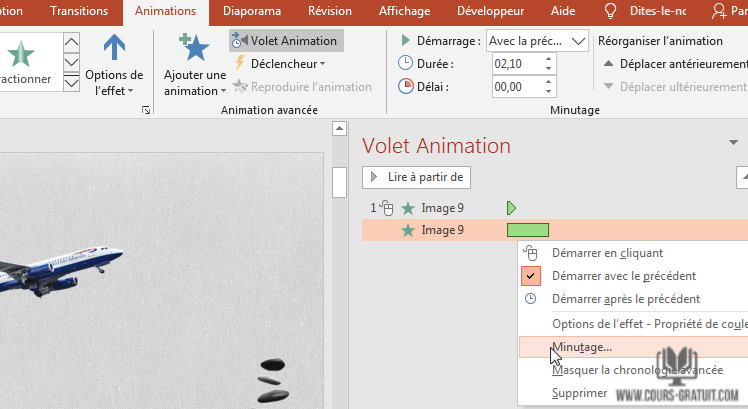Click the Options de l'effet arrow icon
This screenshot has width=748, height=409.
(x=114, y=48)
